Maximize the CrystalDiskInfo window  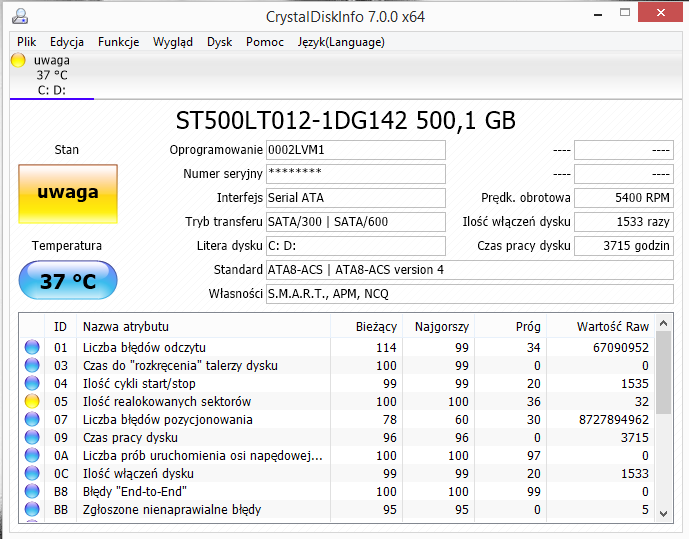tap(625, 13)
